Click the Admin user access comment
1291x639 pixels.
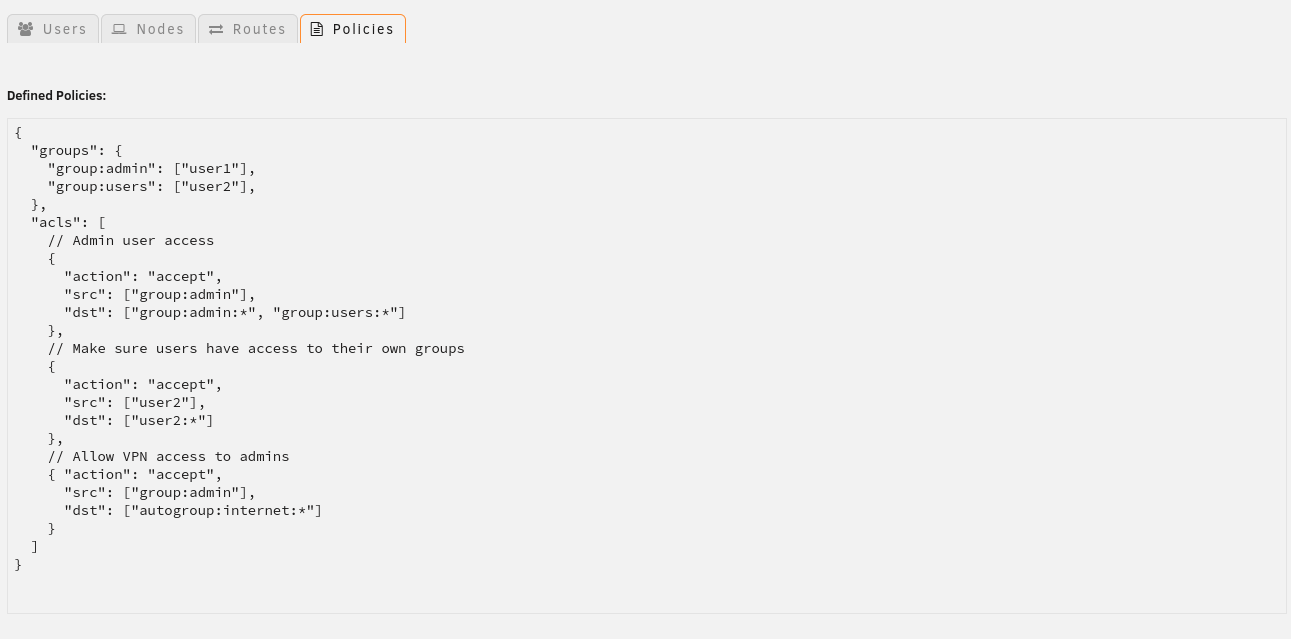[131, 241]
